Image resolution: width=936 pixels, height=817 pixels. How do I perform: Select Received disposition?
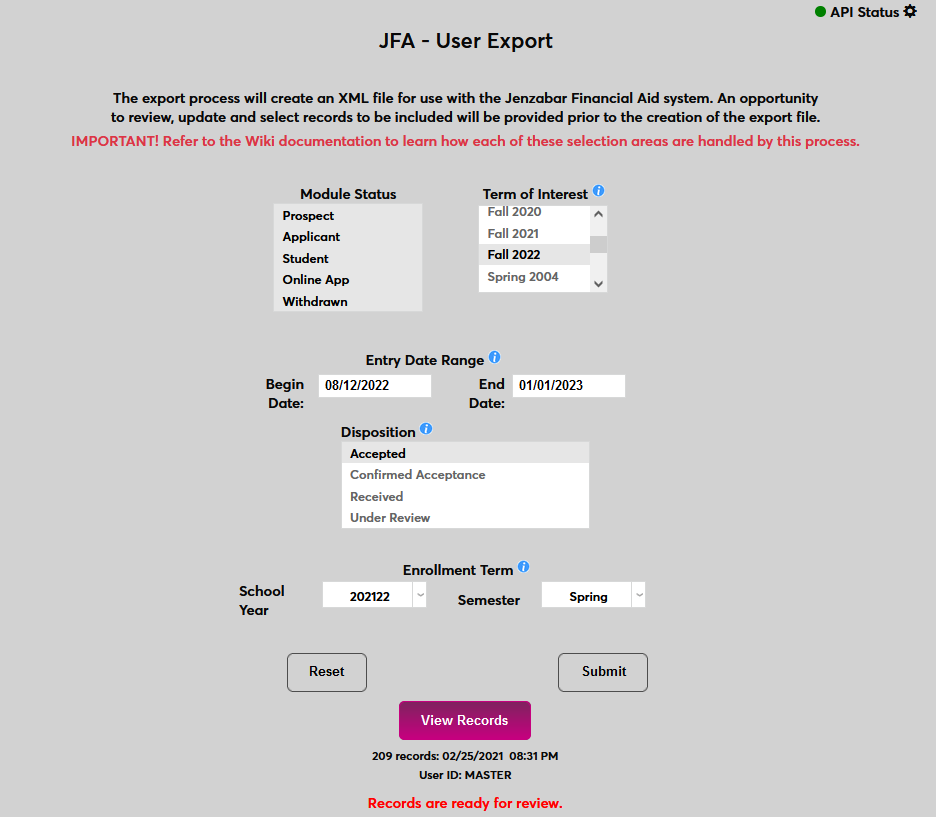click(x=465, y=497)
